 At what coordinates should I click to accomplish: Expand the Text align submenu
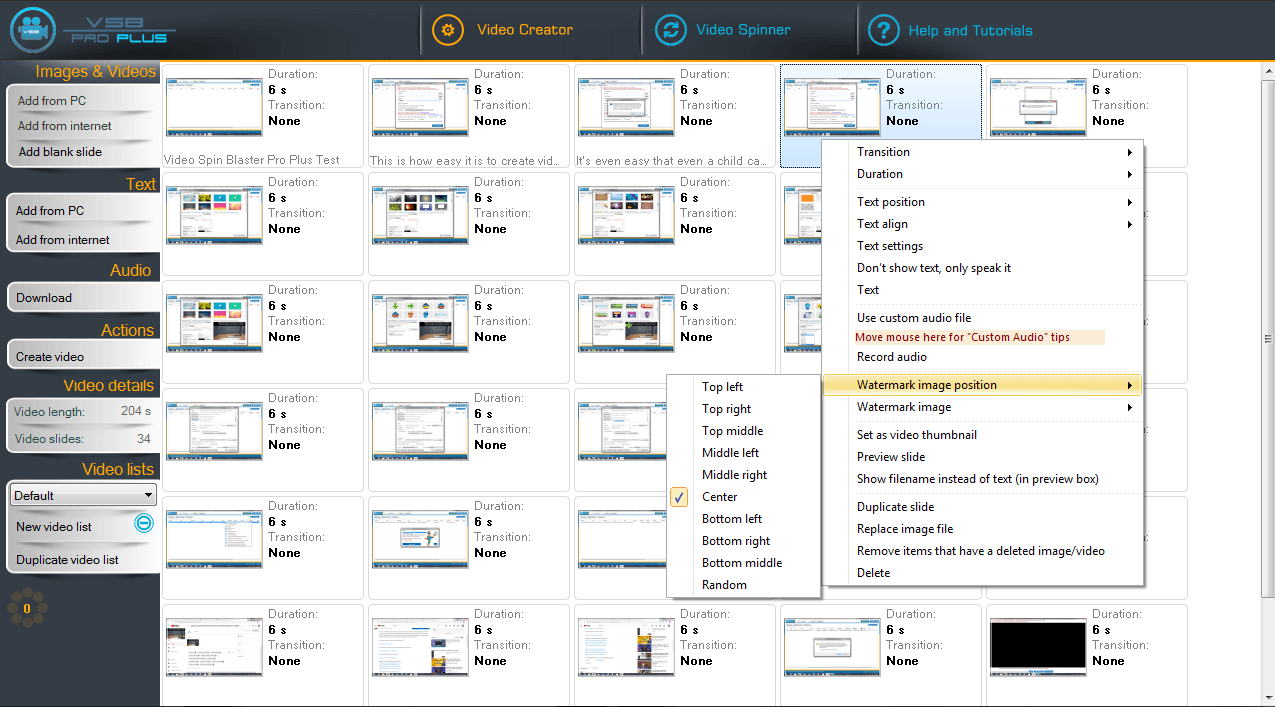981,224
